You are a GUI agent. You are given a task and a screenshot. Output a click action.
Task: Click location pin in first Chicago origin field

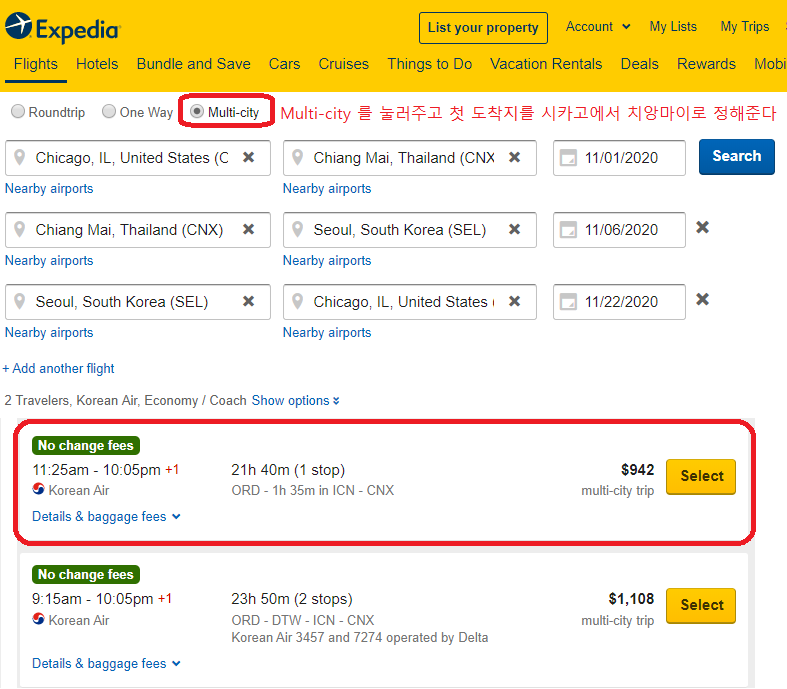pyautogui.click(x=20, y=158)
